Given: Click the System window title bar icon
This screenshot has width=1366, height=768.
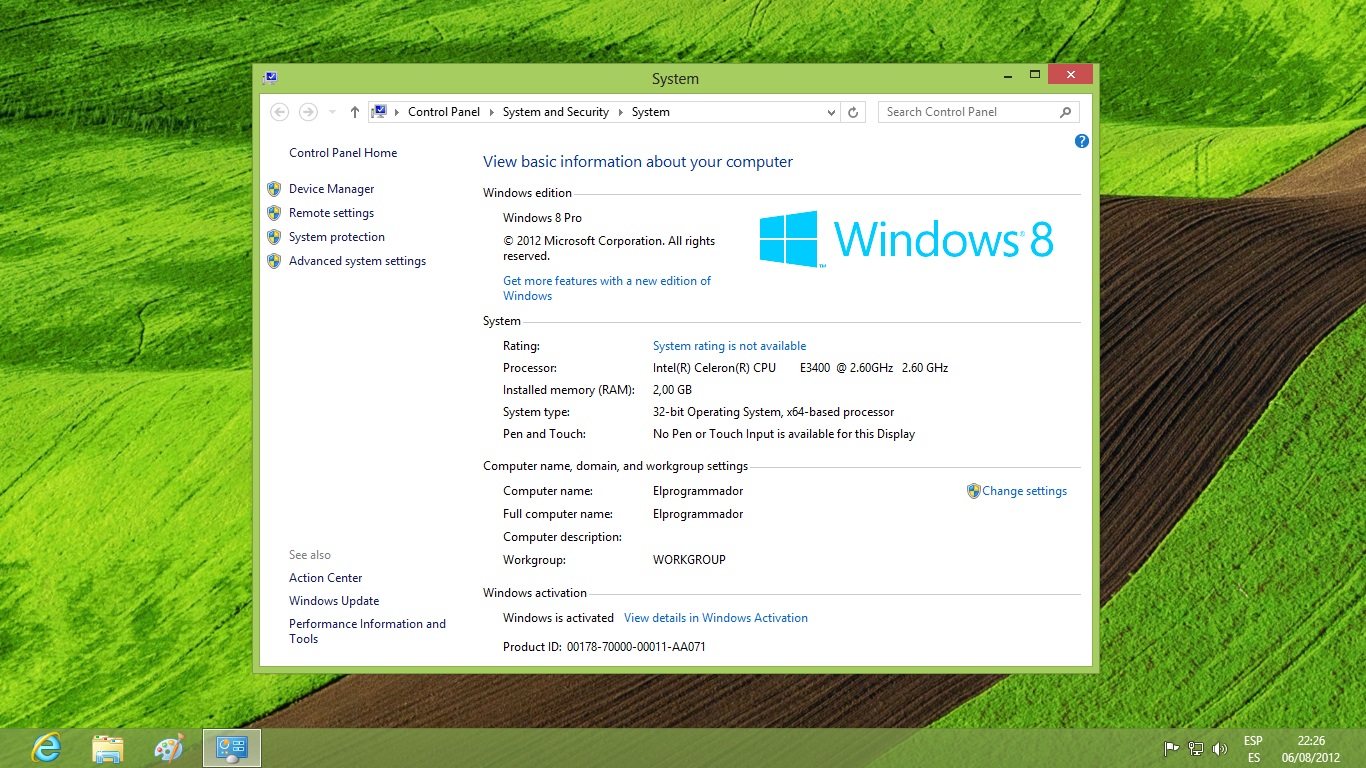Looking at the screenshot, I should (270, 78).
